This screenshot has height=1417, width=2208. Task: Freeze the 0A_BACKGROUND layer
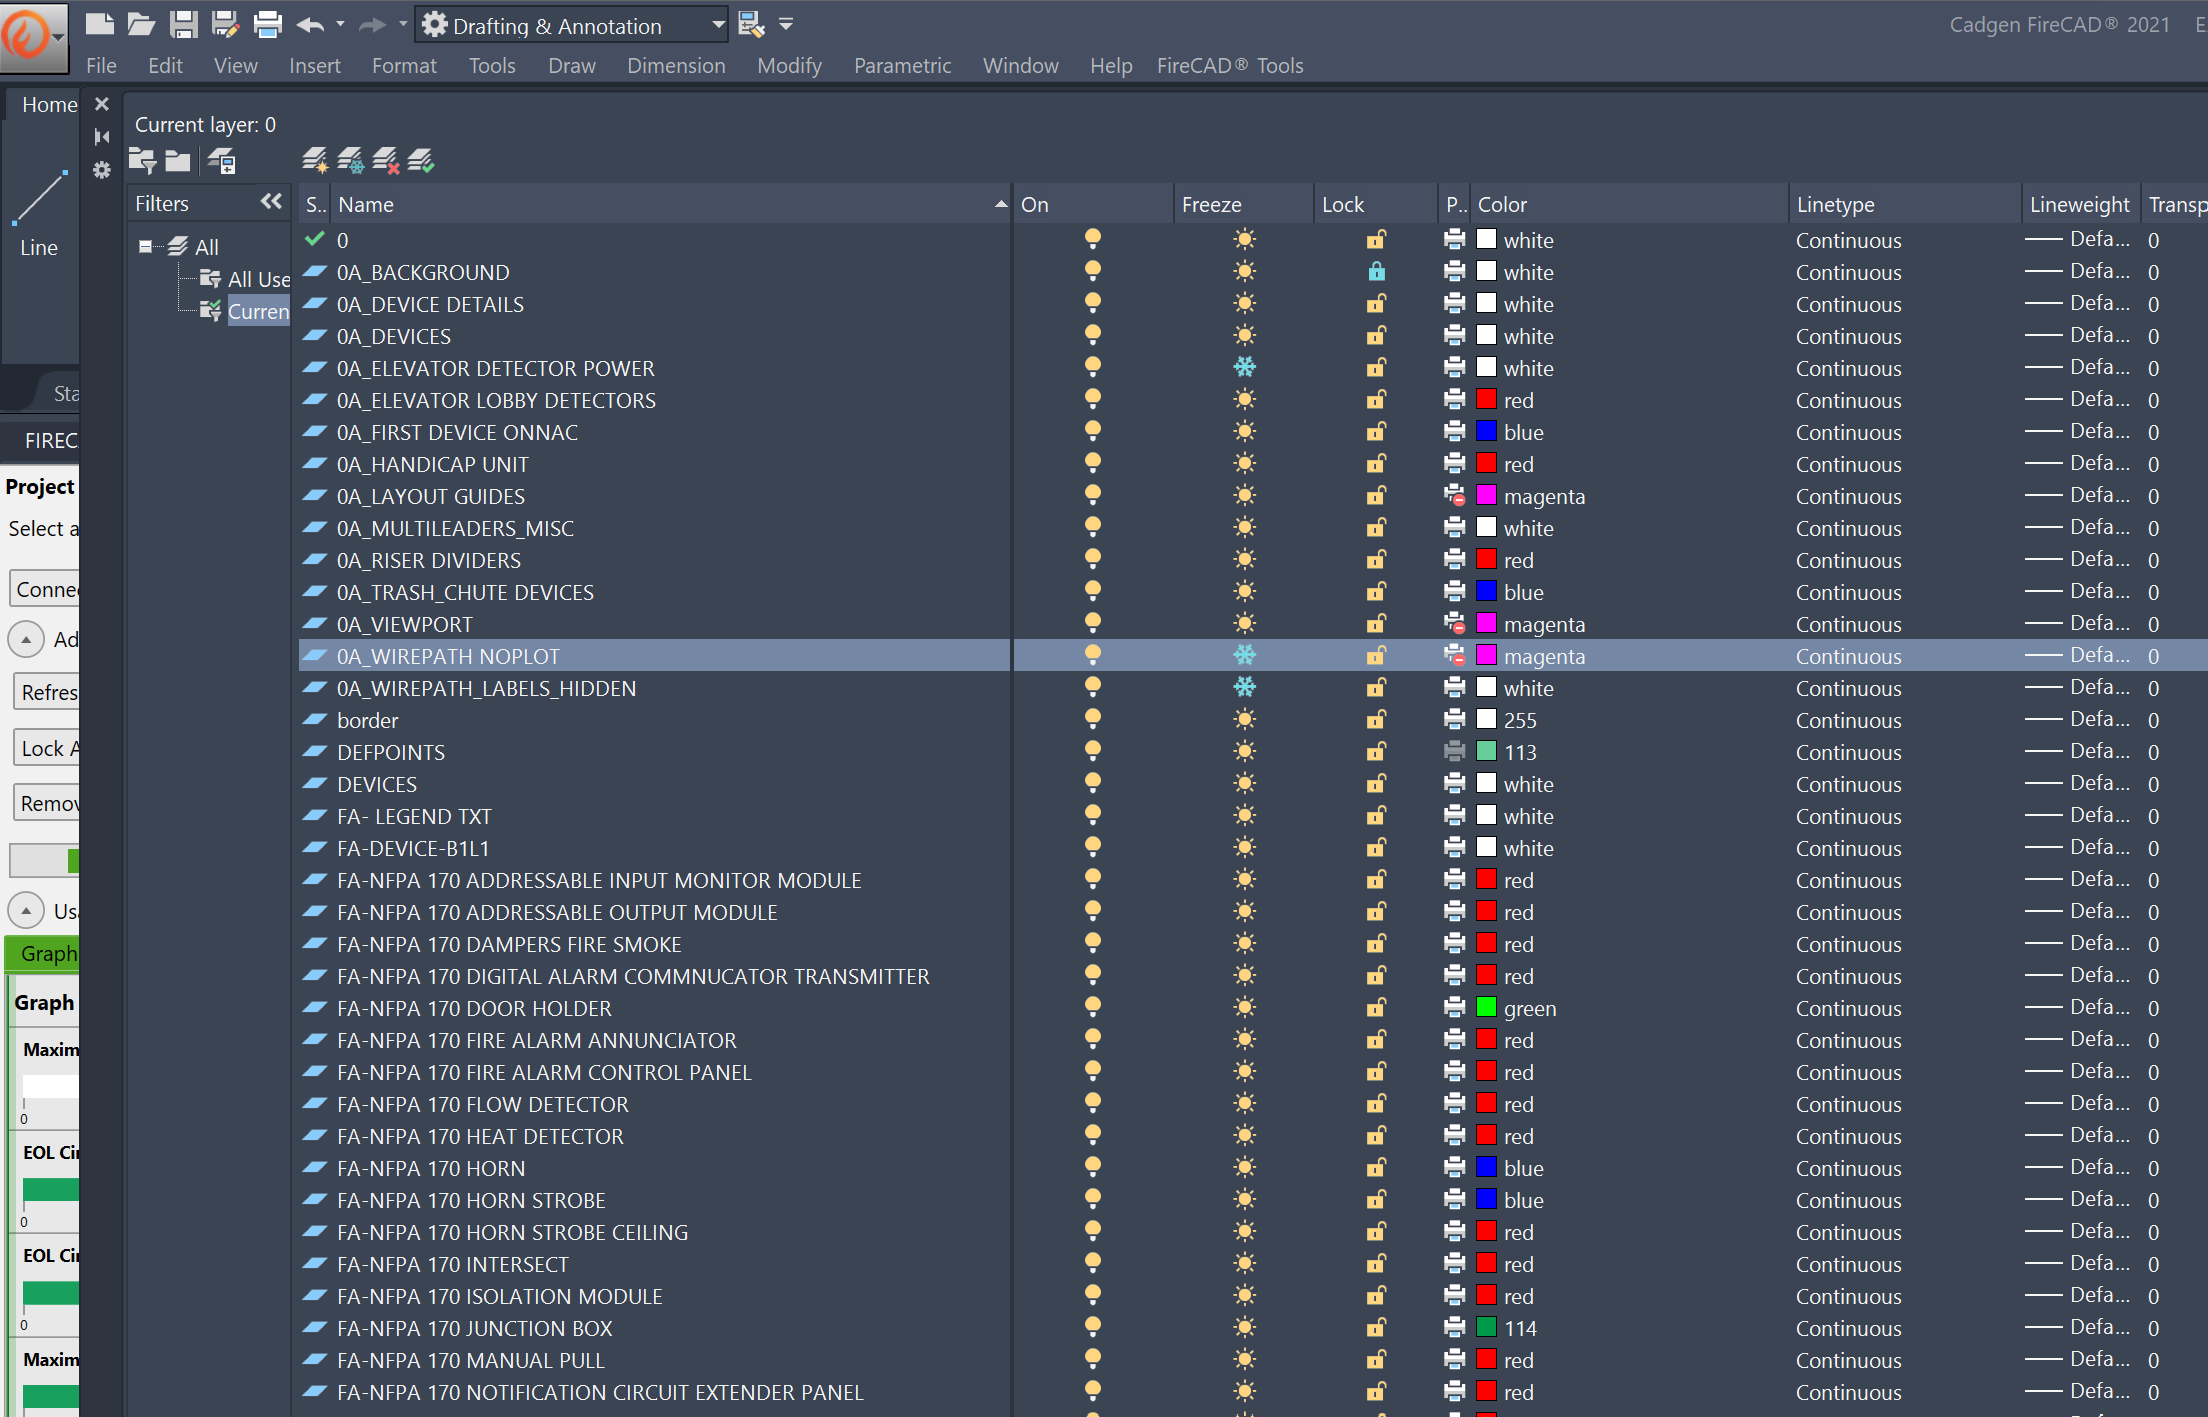(x=1244, y=271)
